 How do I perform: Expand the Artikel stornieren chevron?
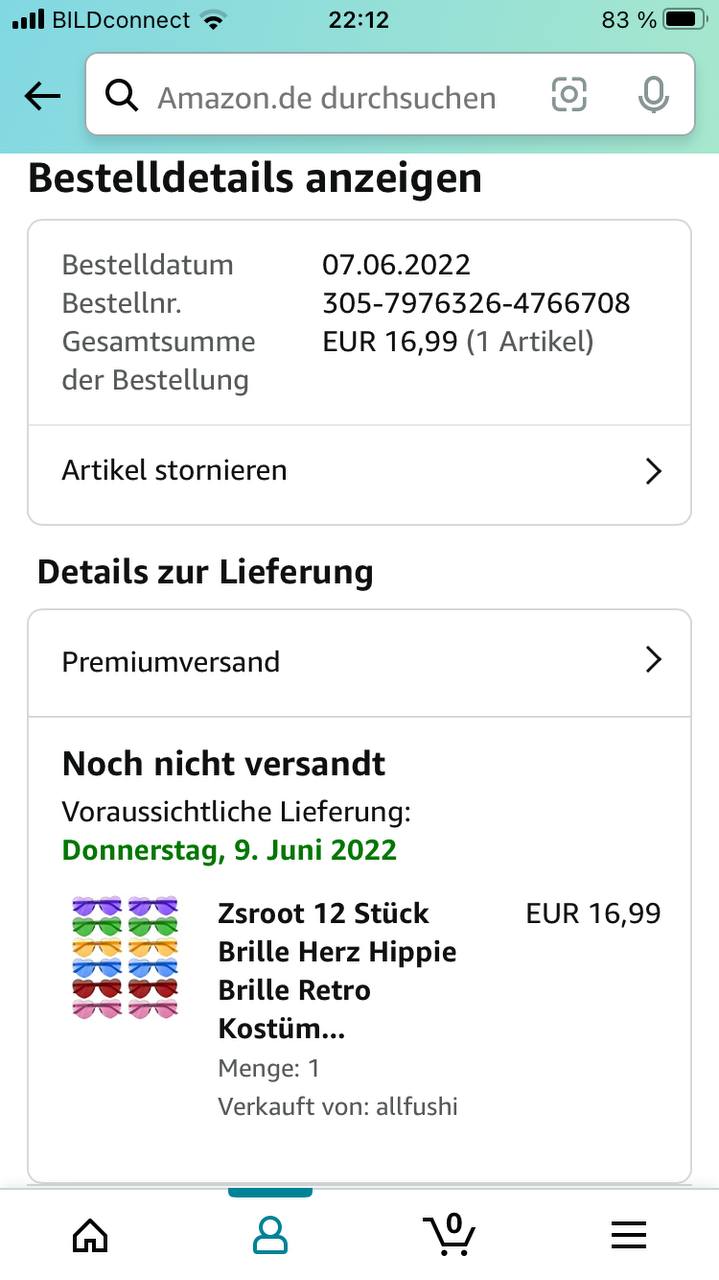[x=653, y=471]
